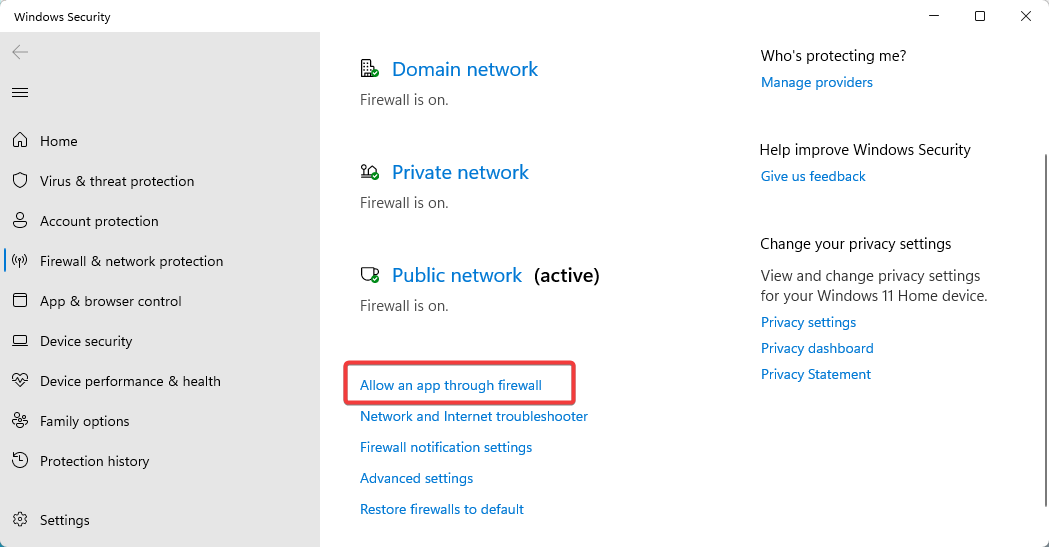This screenshot has width=1049, height=547.
Task: Click the Account protection person icon
Action: (x=20, y=221)
